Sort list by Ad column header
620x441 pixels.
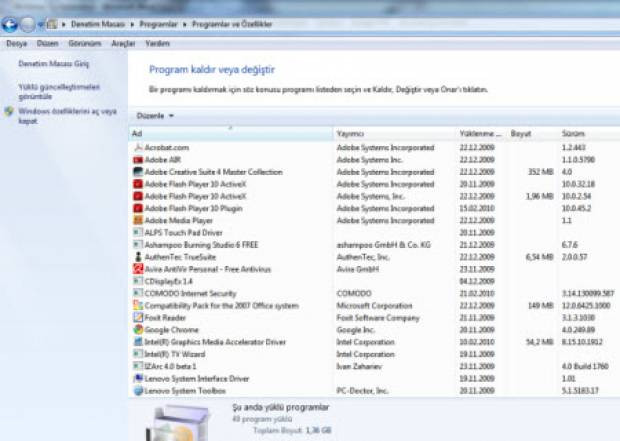pyautogui.click(x=231, y=134)
